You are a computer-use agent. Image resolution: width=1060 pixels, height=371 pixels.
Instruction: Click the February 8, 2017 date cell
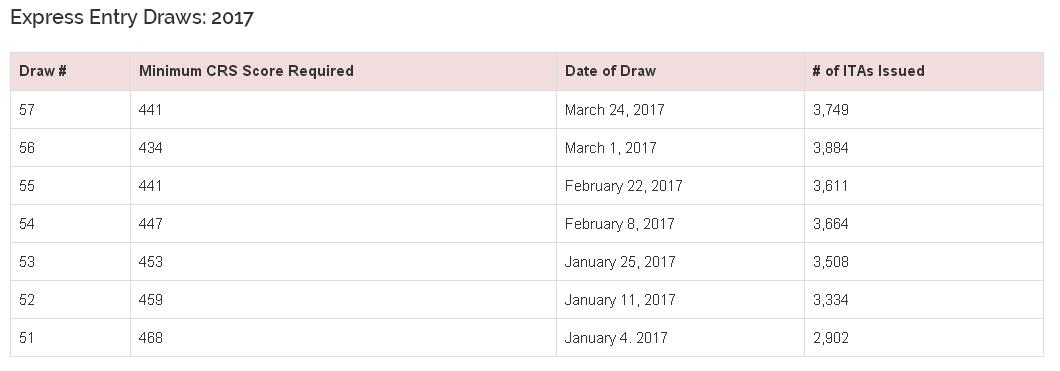680,224
